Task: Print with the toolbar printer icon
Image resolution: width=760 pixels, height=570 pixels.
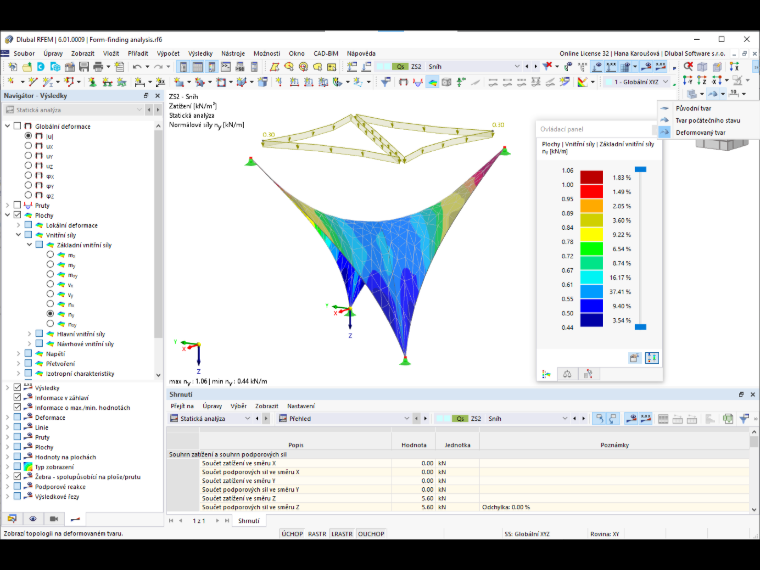Action: point(98,67)
